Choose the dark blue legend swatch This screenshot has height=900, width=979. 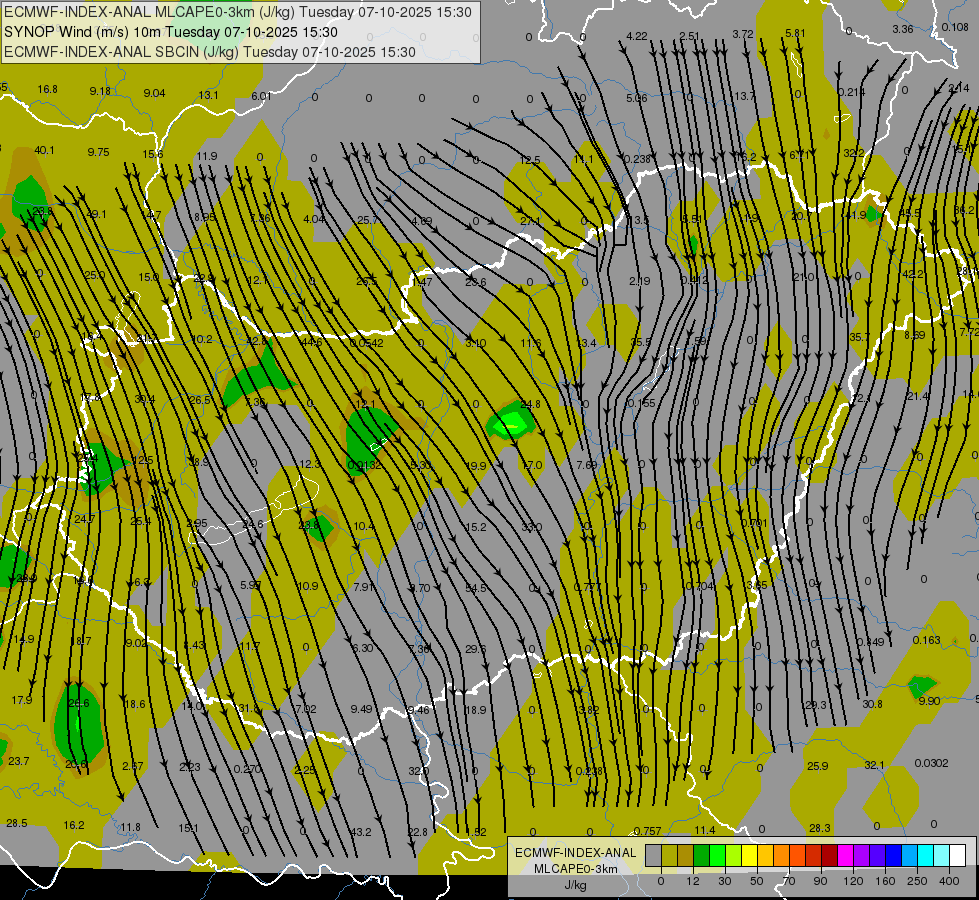893,856
